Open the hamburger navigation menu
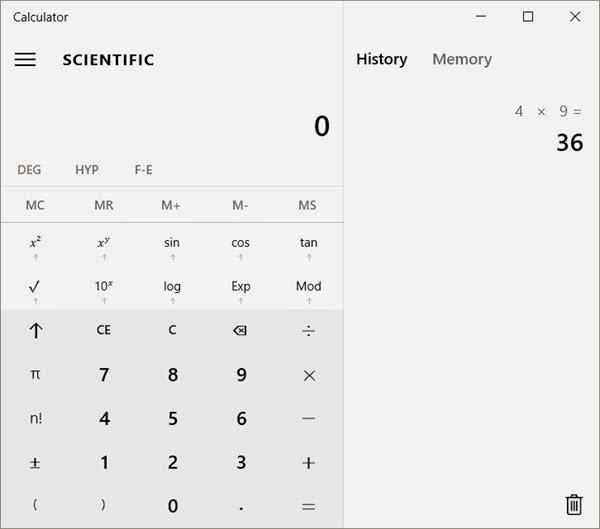Image resolution: width=600 pixels, height=529 pixels. coord(25,59)
